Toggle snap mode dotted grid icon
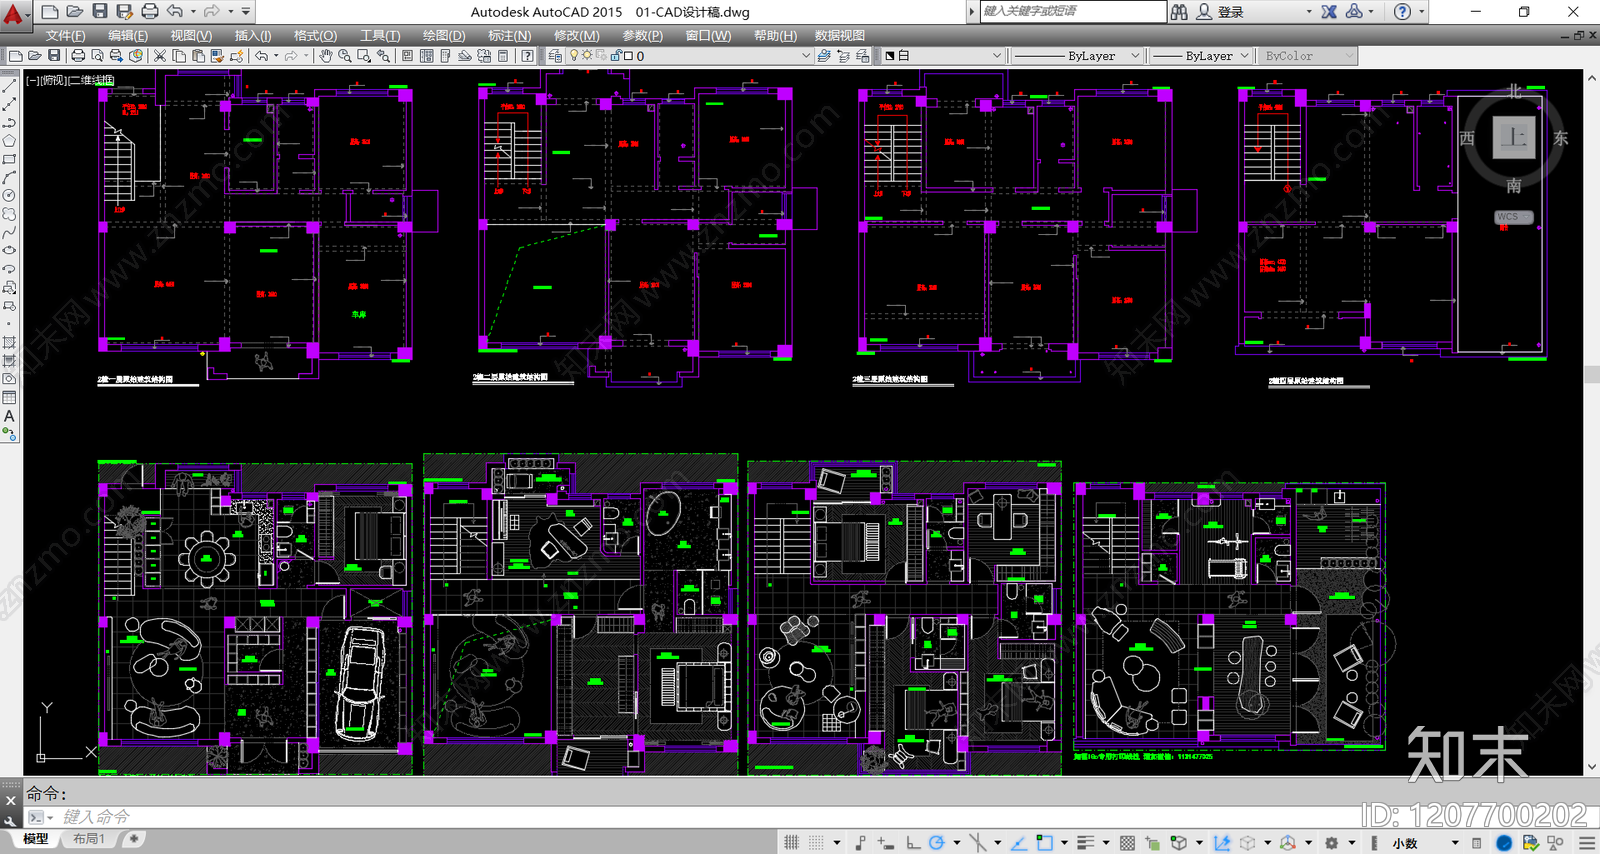This screenshot has width=1600, height=854. point(816,843)
